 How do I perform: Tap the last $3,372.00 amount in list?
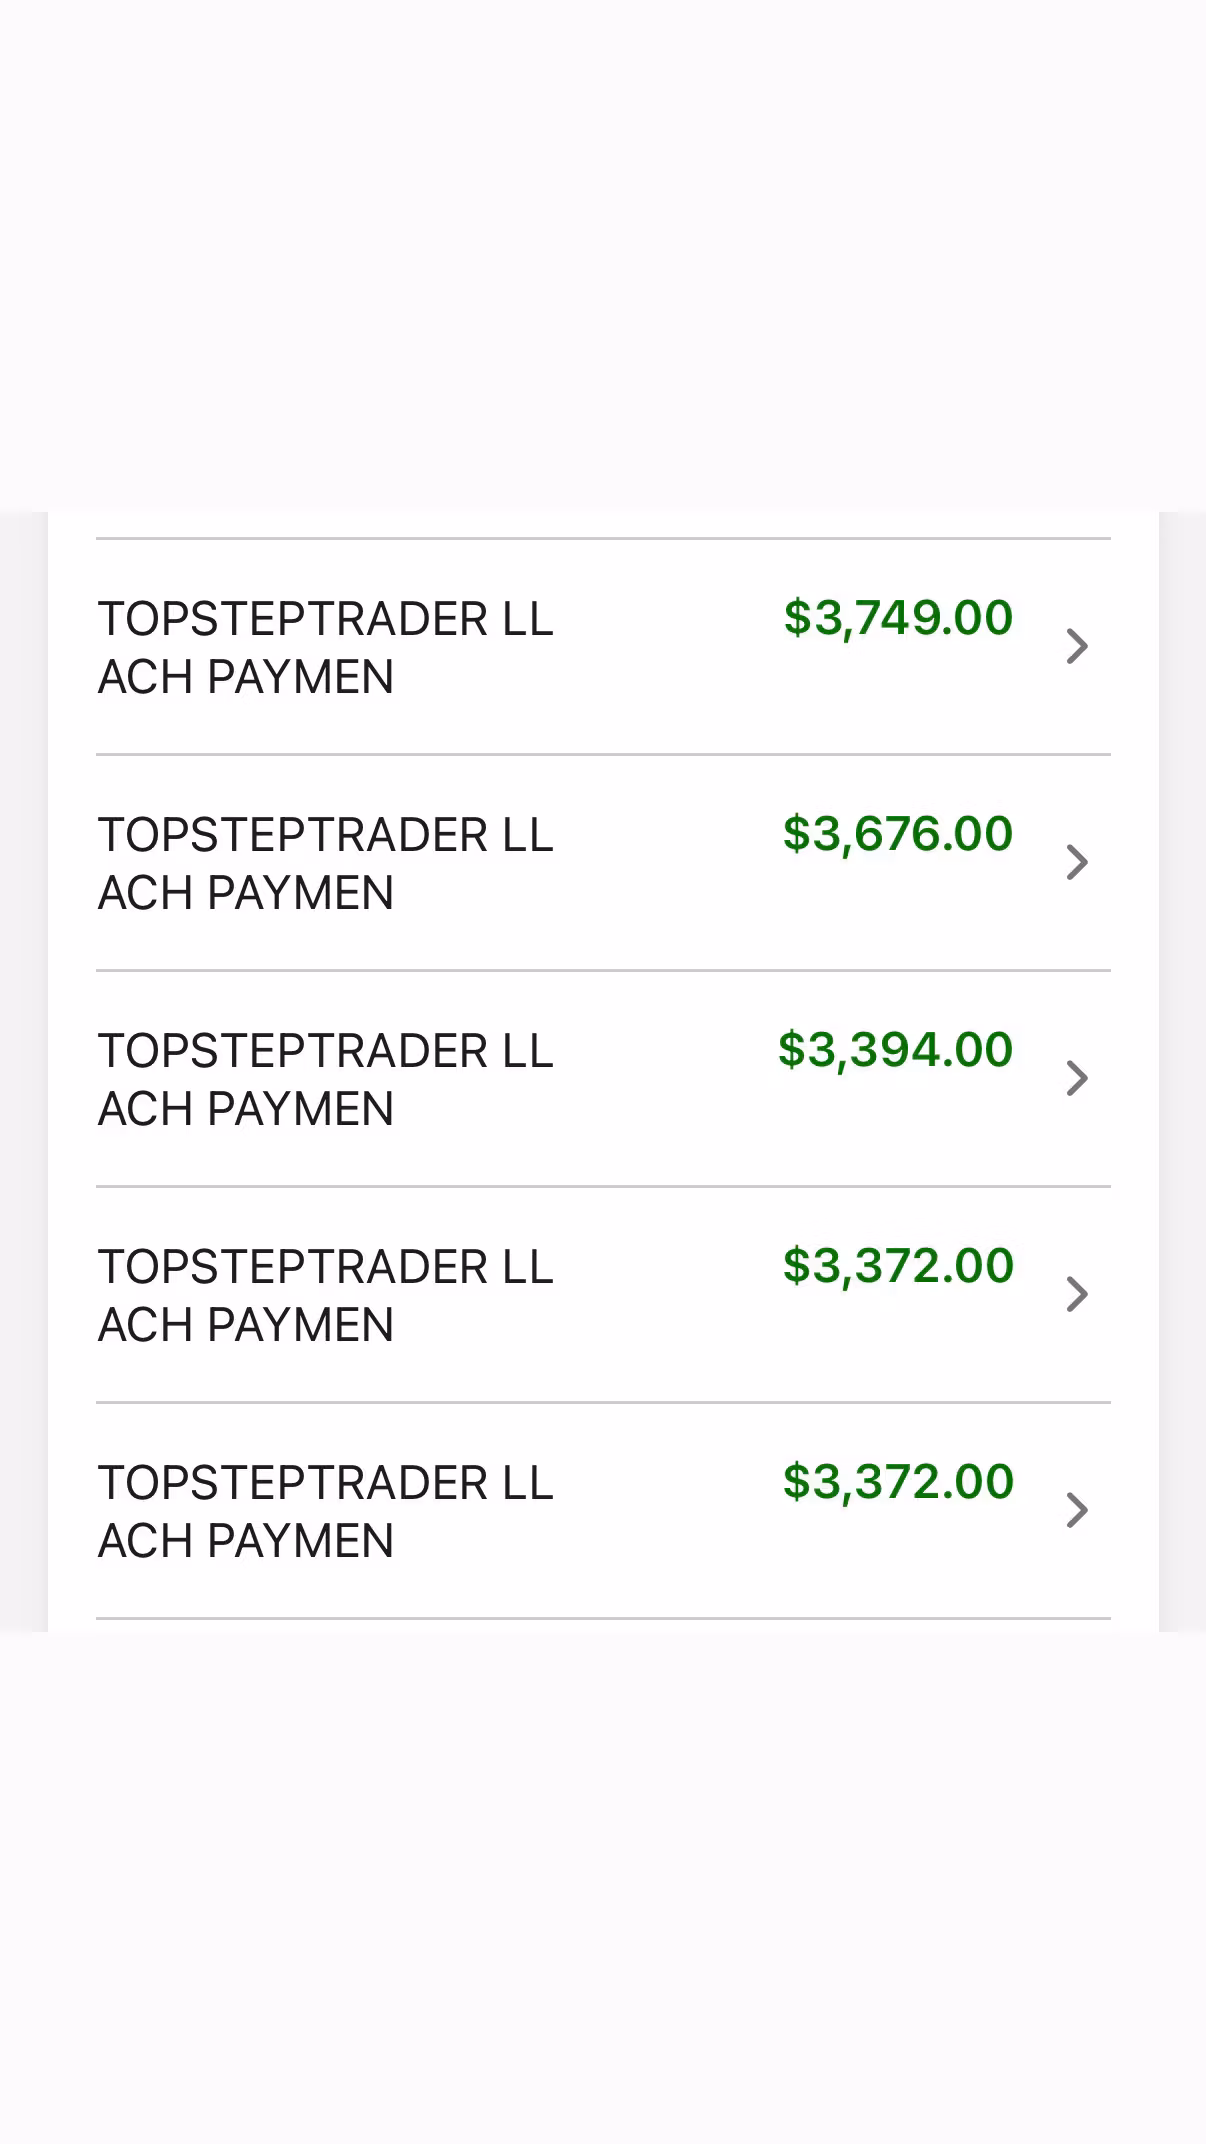coord(898,1482)
